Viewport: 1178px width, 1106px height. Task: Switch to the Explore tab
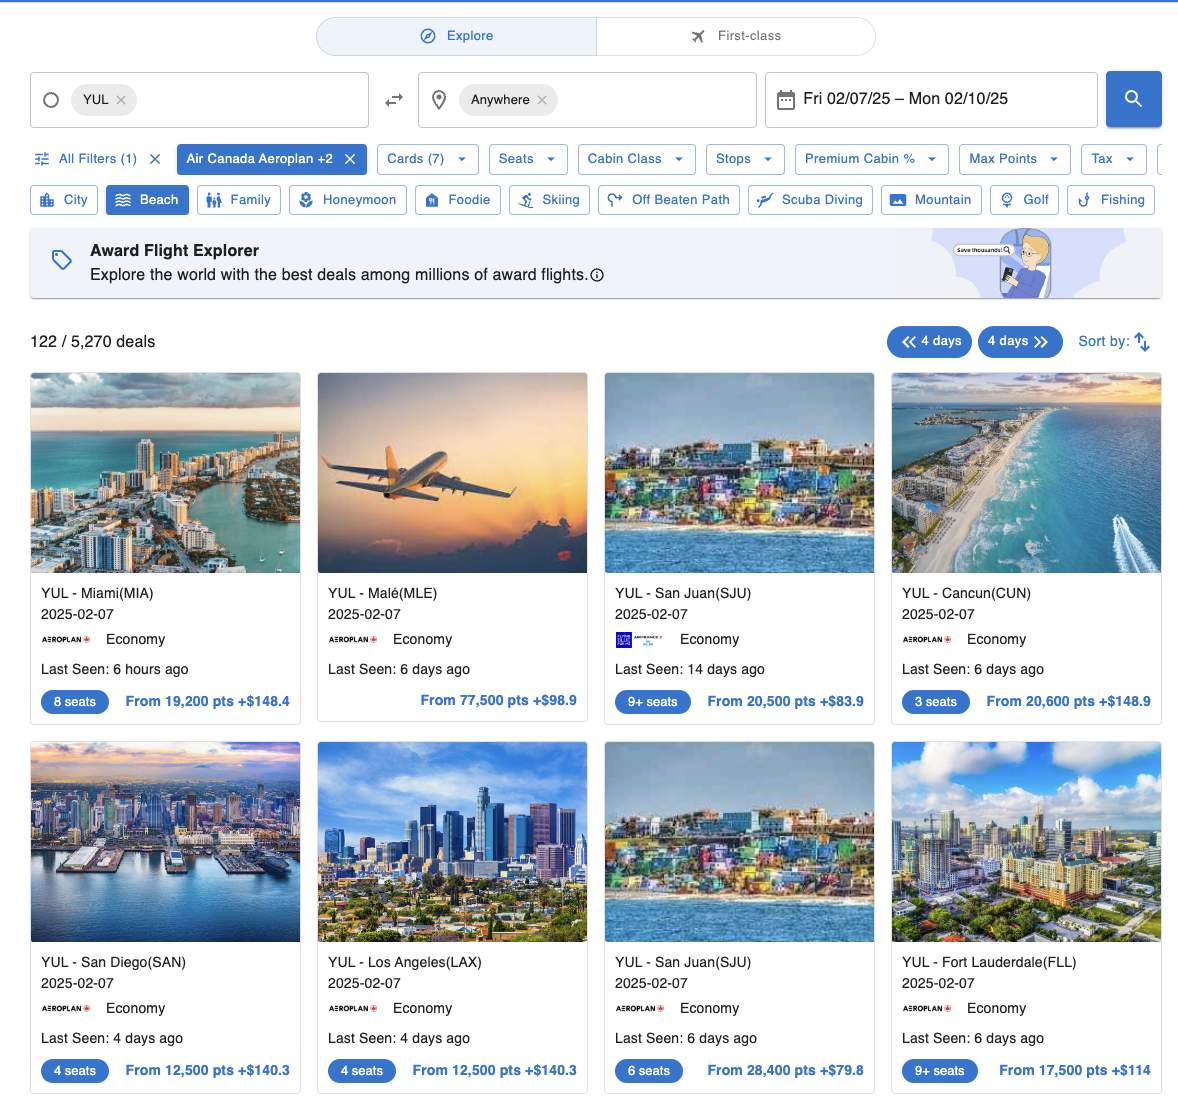click(x=457, y=36)
